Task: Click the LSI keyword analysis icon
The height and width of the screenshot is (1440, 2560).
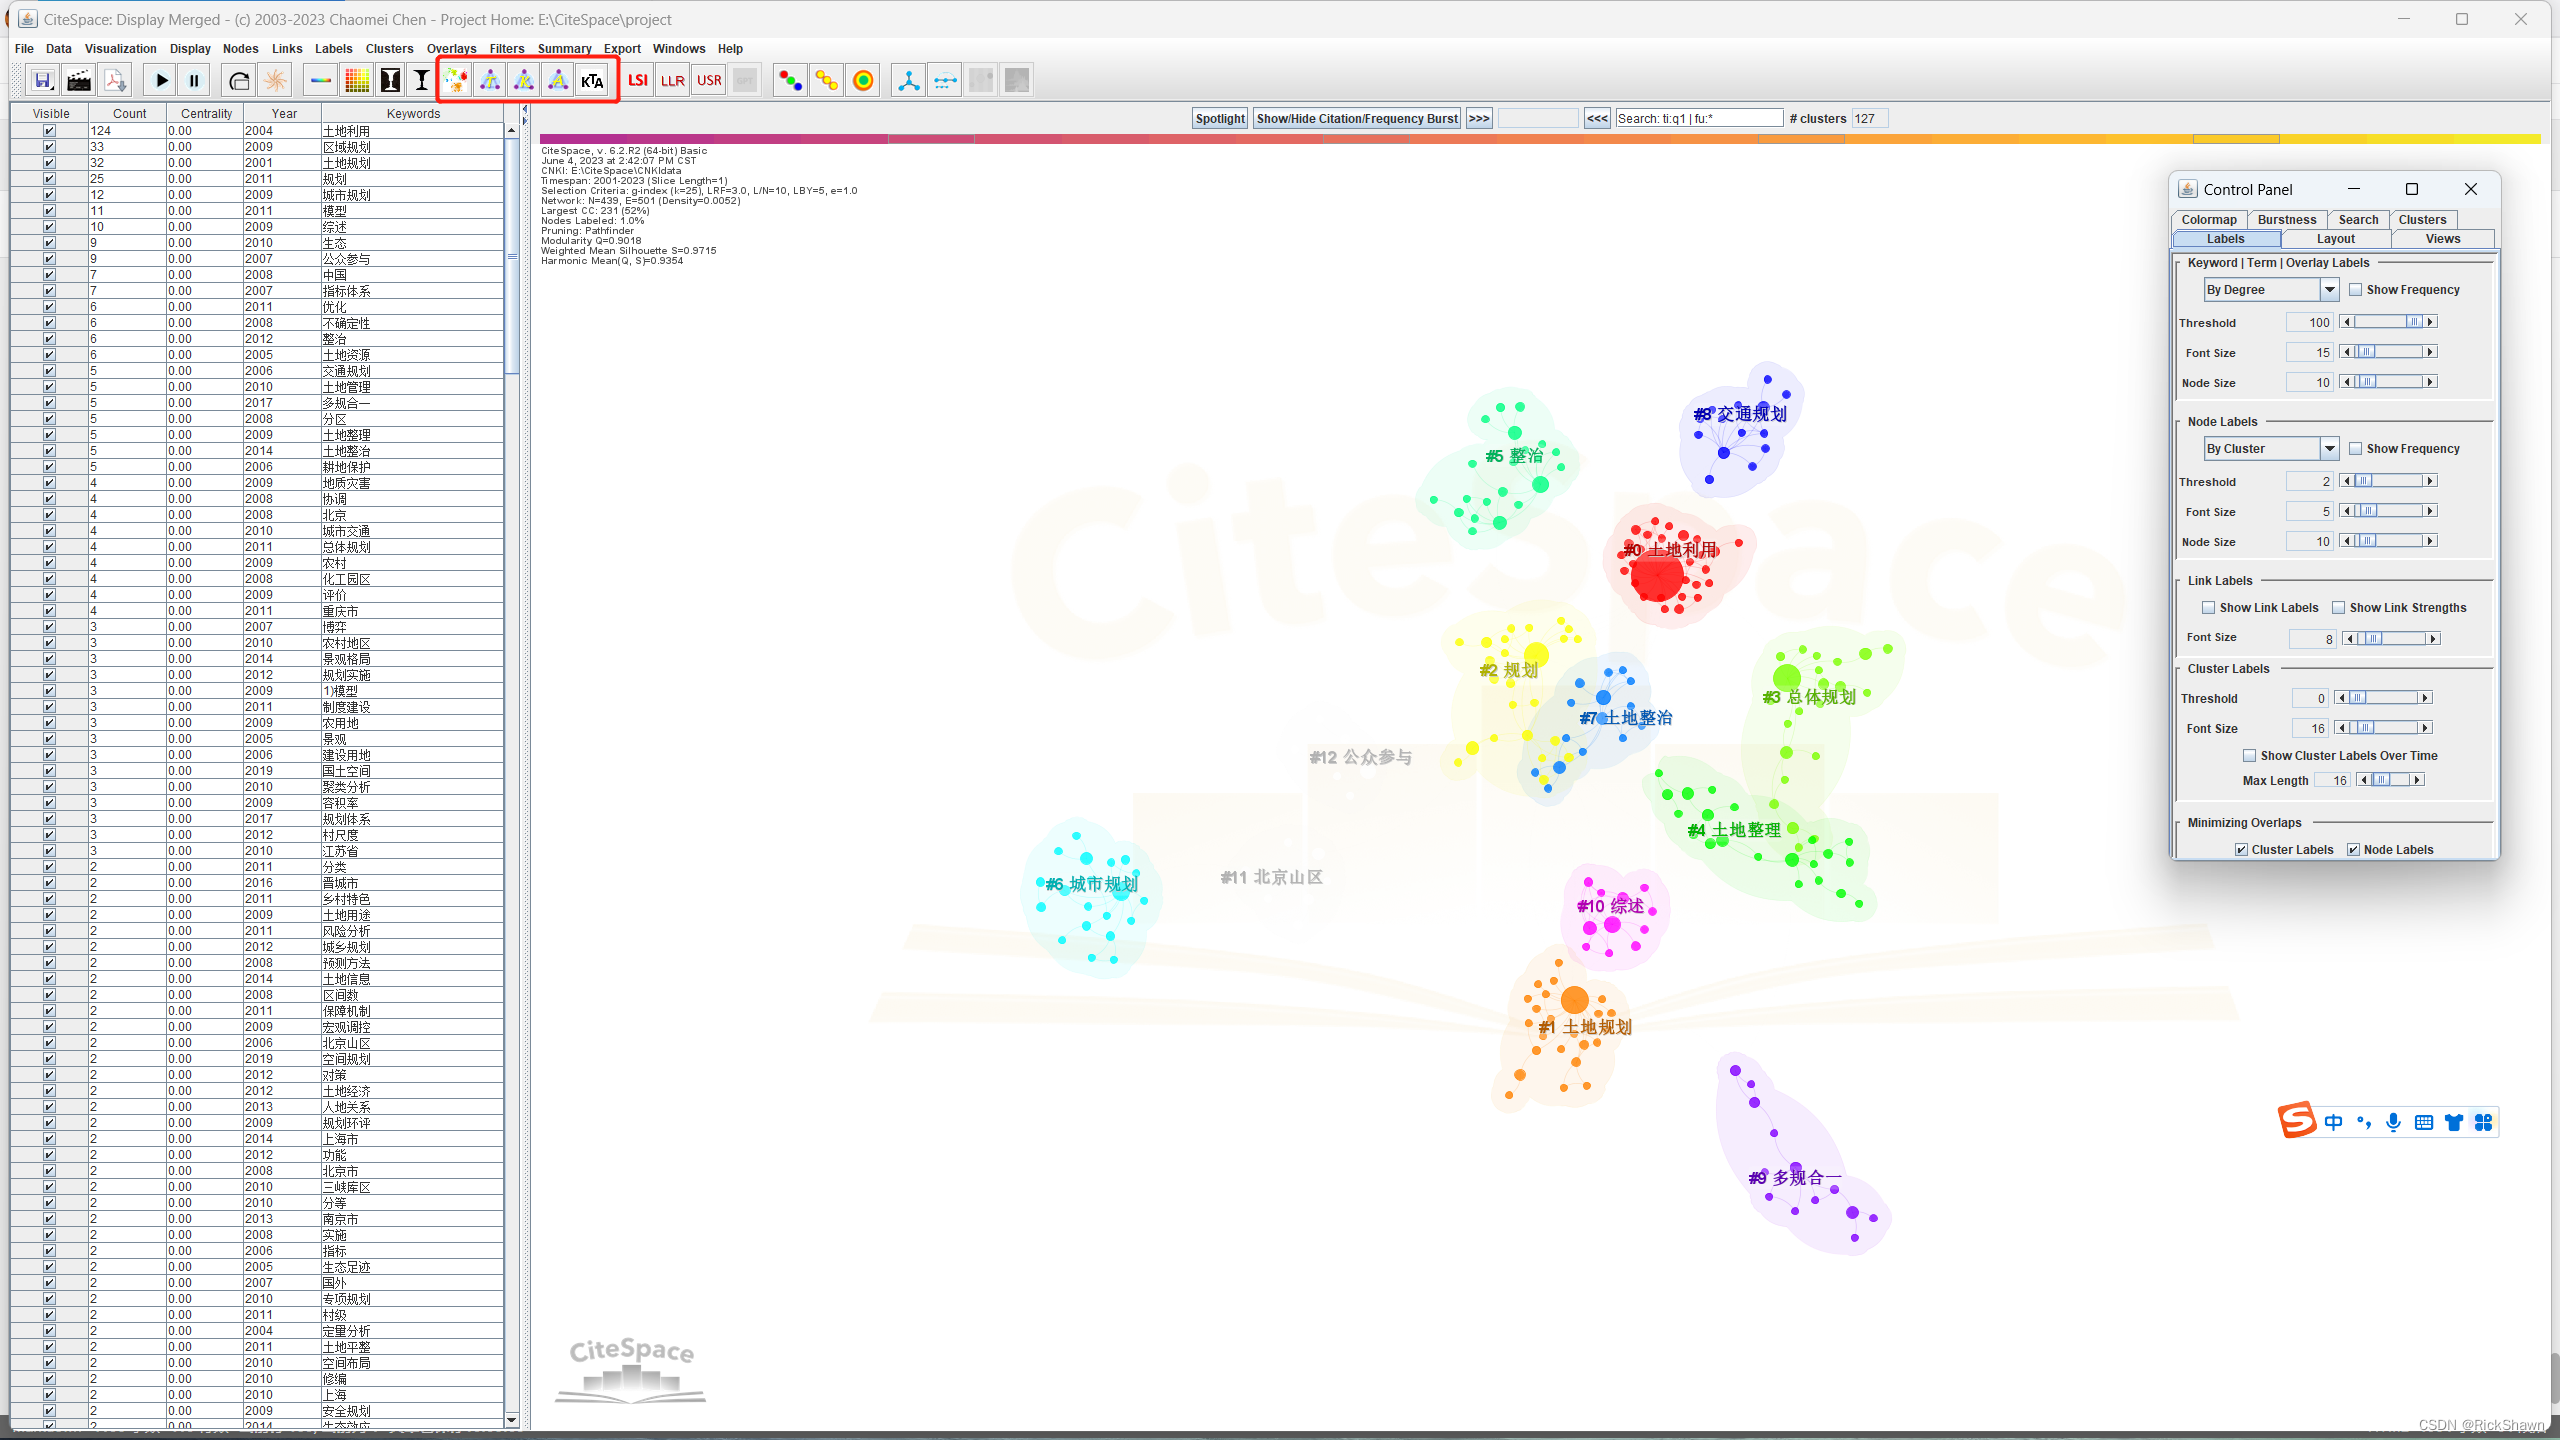Action: 636,79
